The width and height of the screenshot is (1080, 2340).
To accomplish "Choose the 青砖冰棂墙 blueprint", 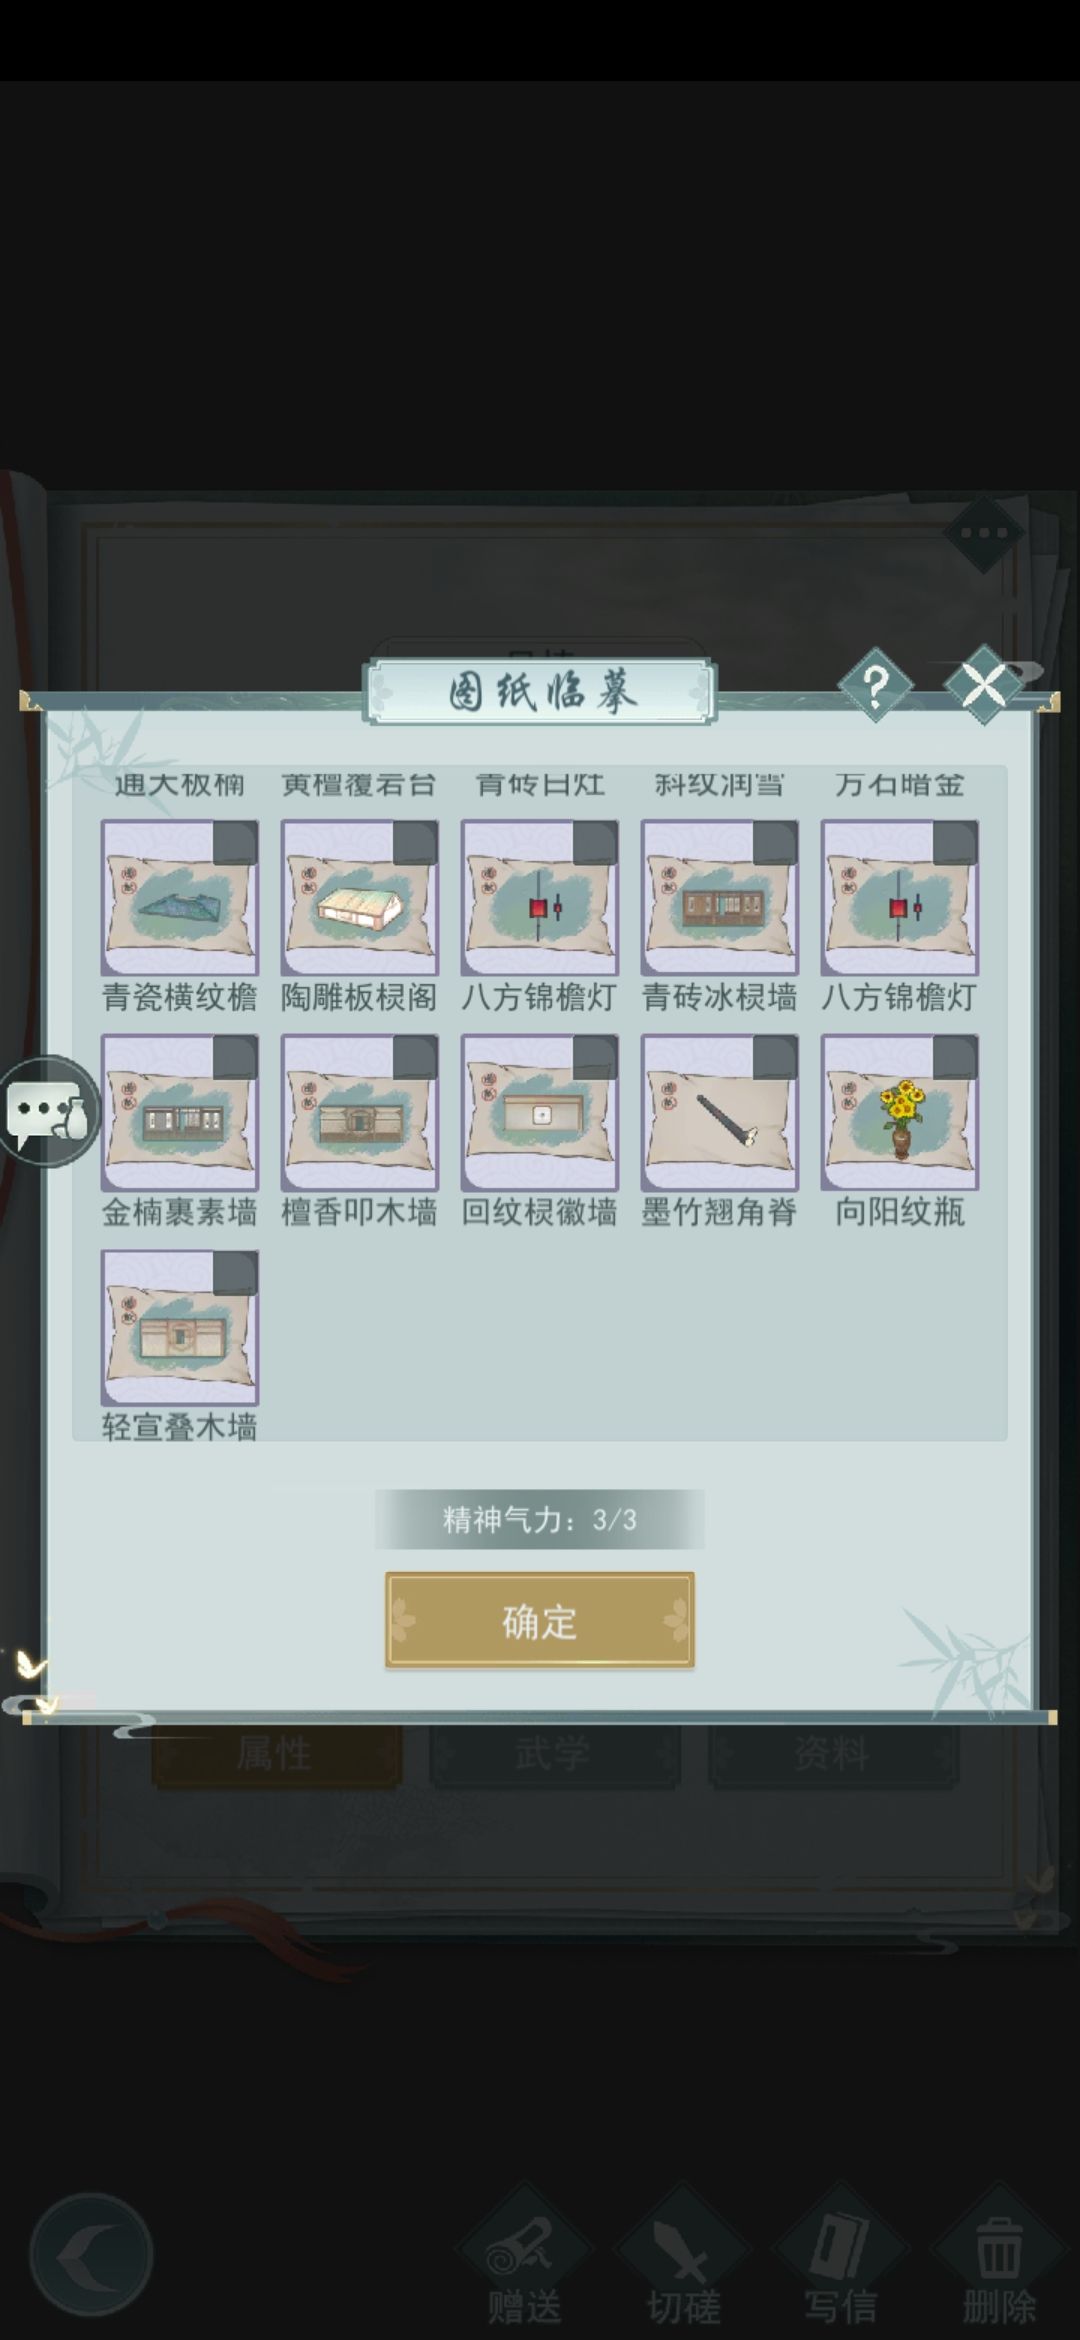I will (x=720, y=898).
